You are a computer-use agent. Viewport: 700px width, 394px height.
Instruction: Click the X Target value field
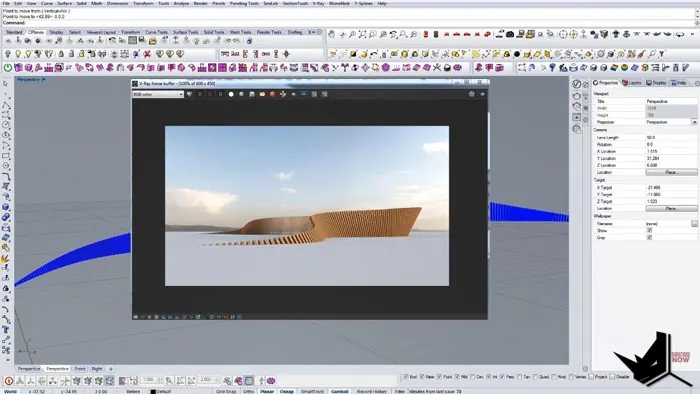pyautogui.click(x=671, y=188)
